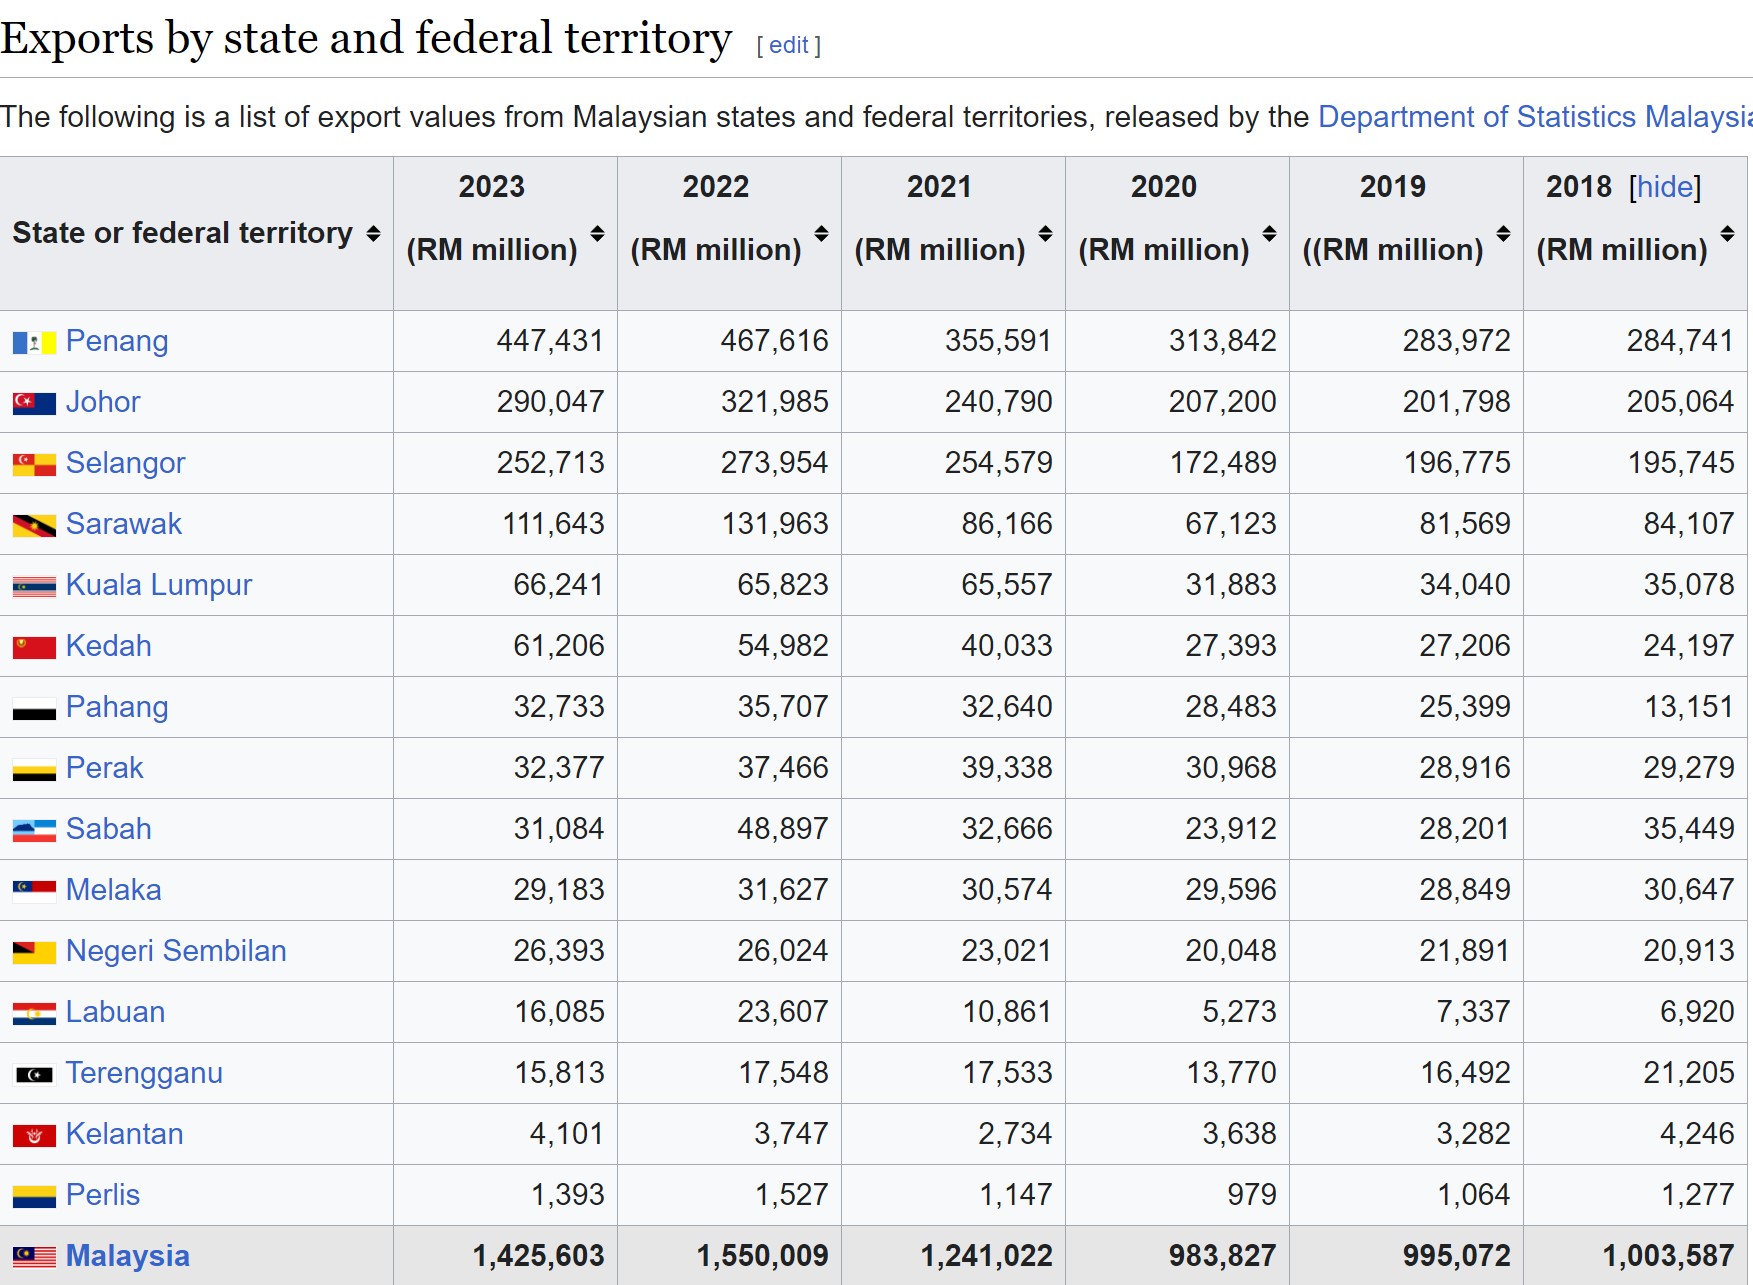Click the Perlis flag icon
The height and width of the screenshot is (1285, 1753).
pyautogui.click(x=34, y=1196)
